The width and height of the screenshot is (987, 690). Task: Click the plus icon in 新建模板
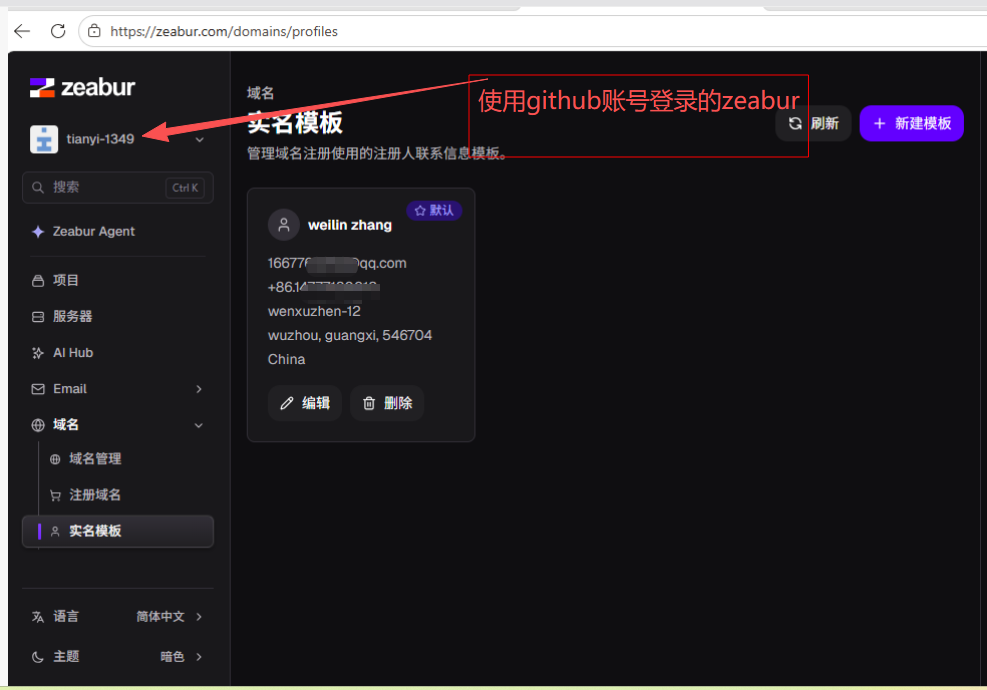click(x=879, y=123)
